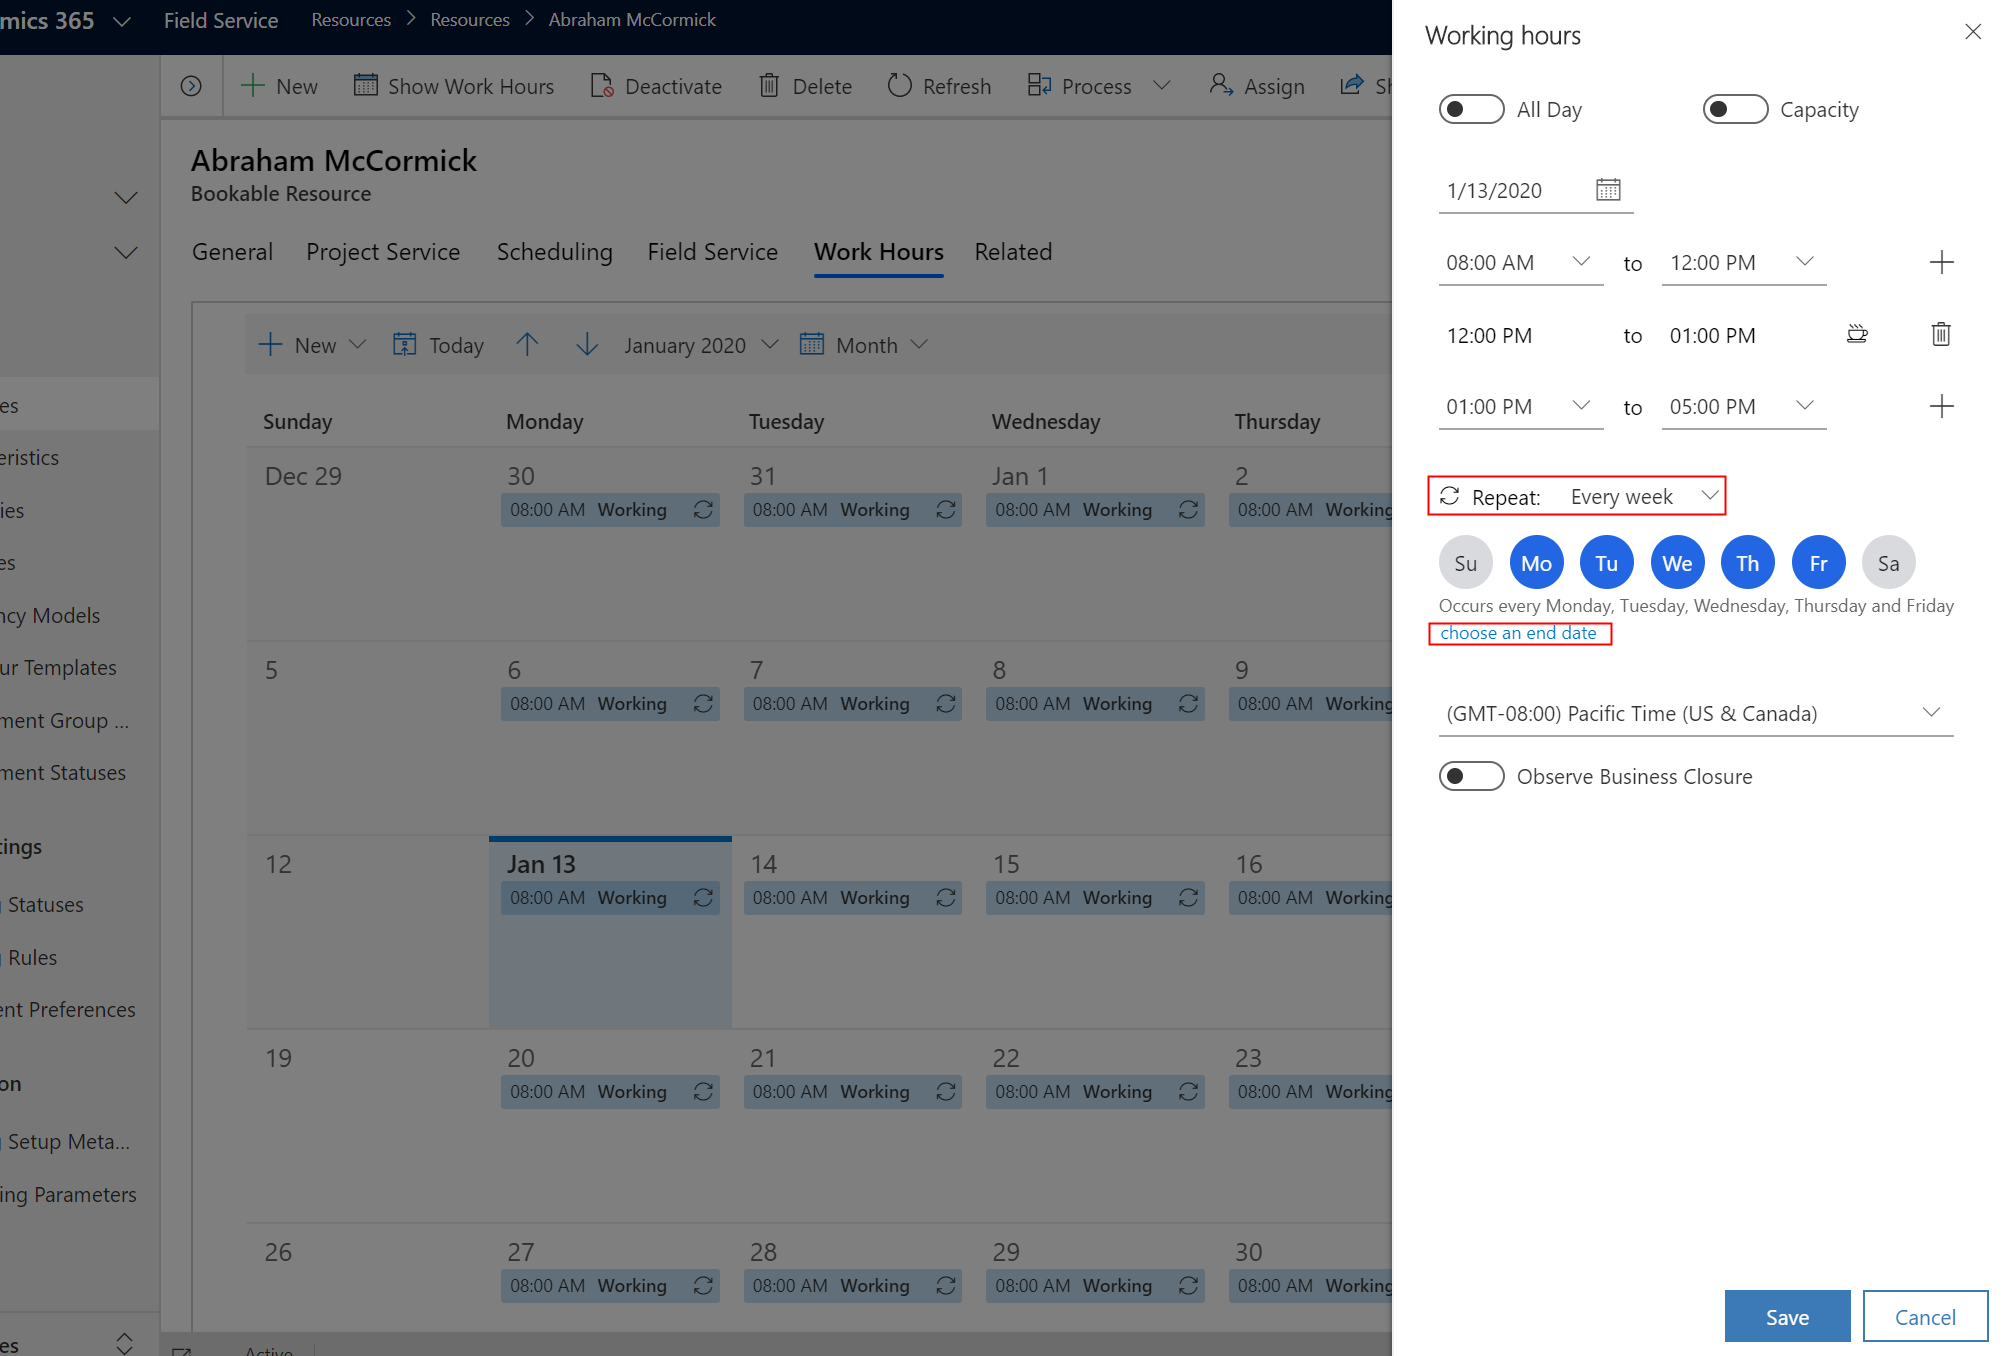Viewport: 2014px width, 1356px height.
Task: Select Saturday day button in recurrence
Action: (x=1887, y=563)
